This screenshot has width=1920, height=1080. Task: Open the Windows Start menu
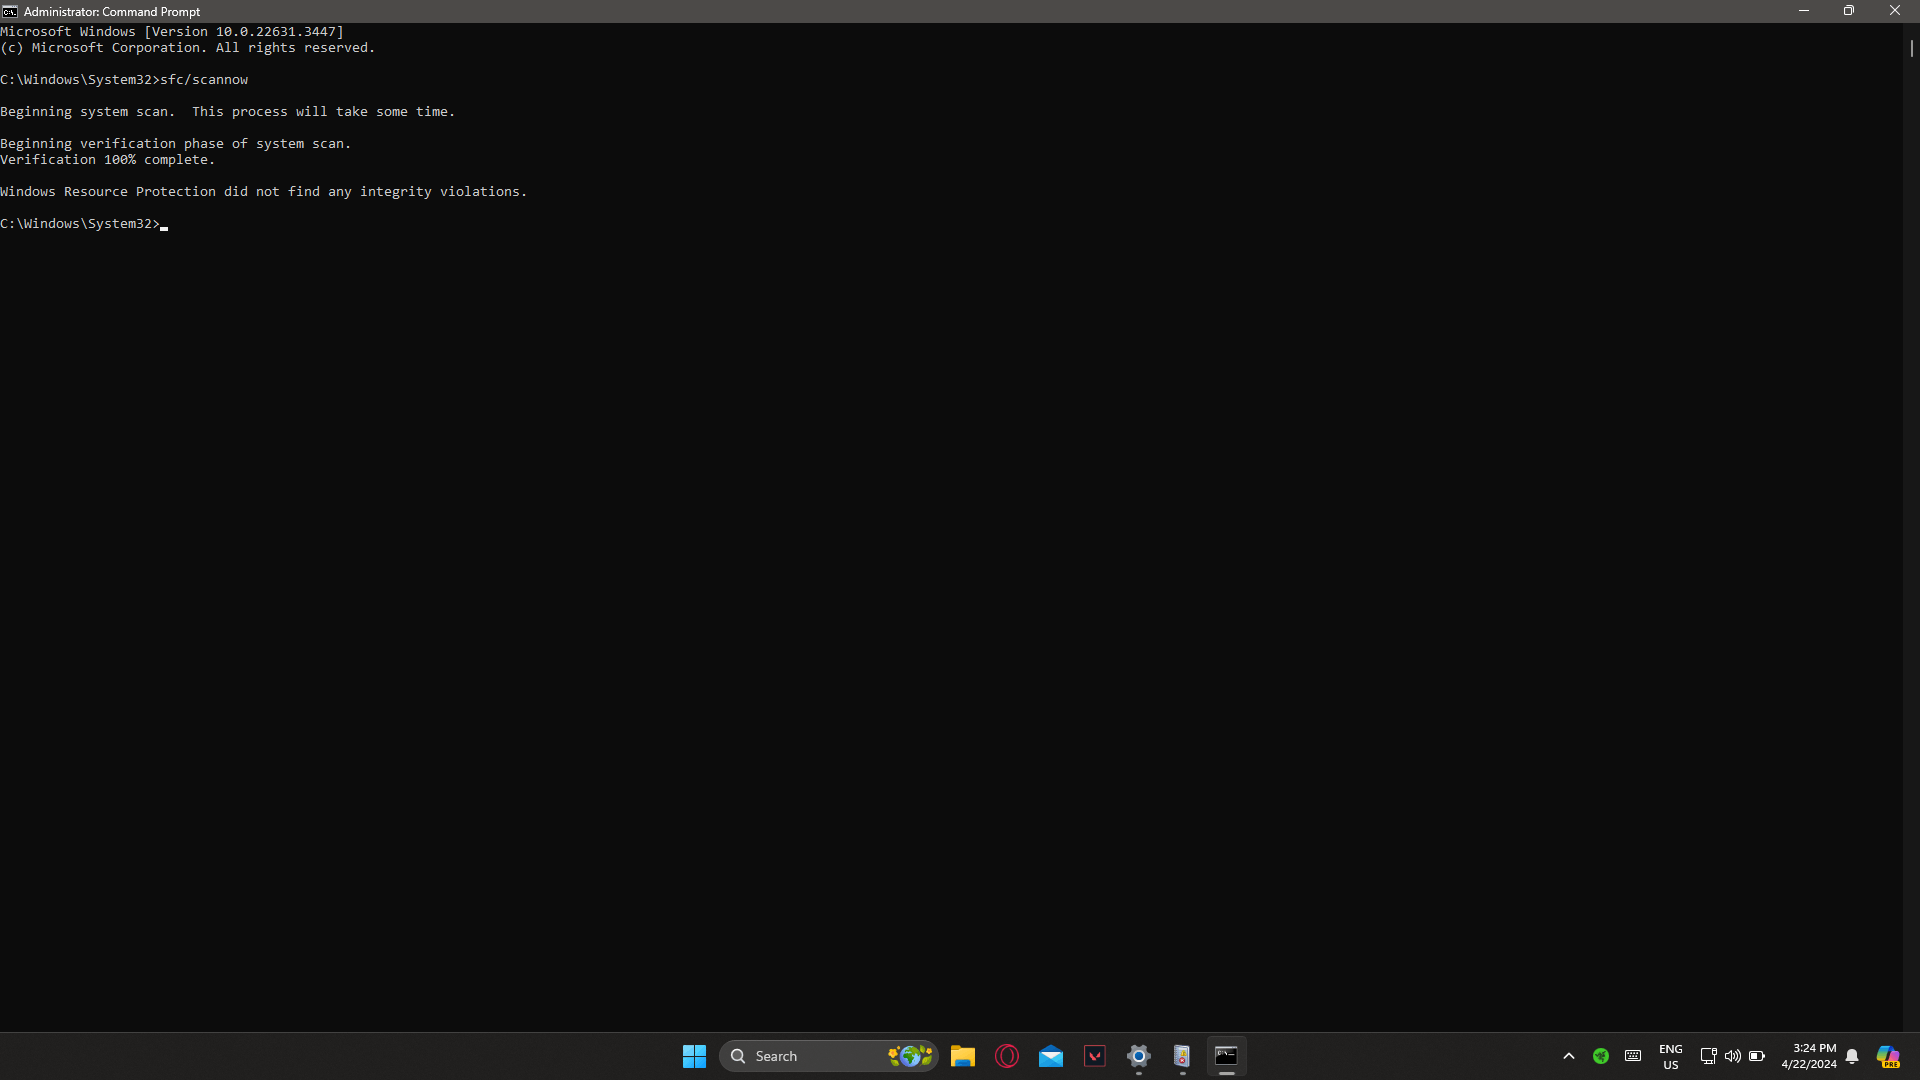[694, 1056]
